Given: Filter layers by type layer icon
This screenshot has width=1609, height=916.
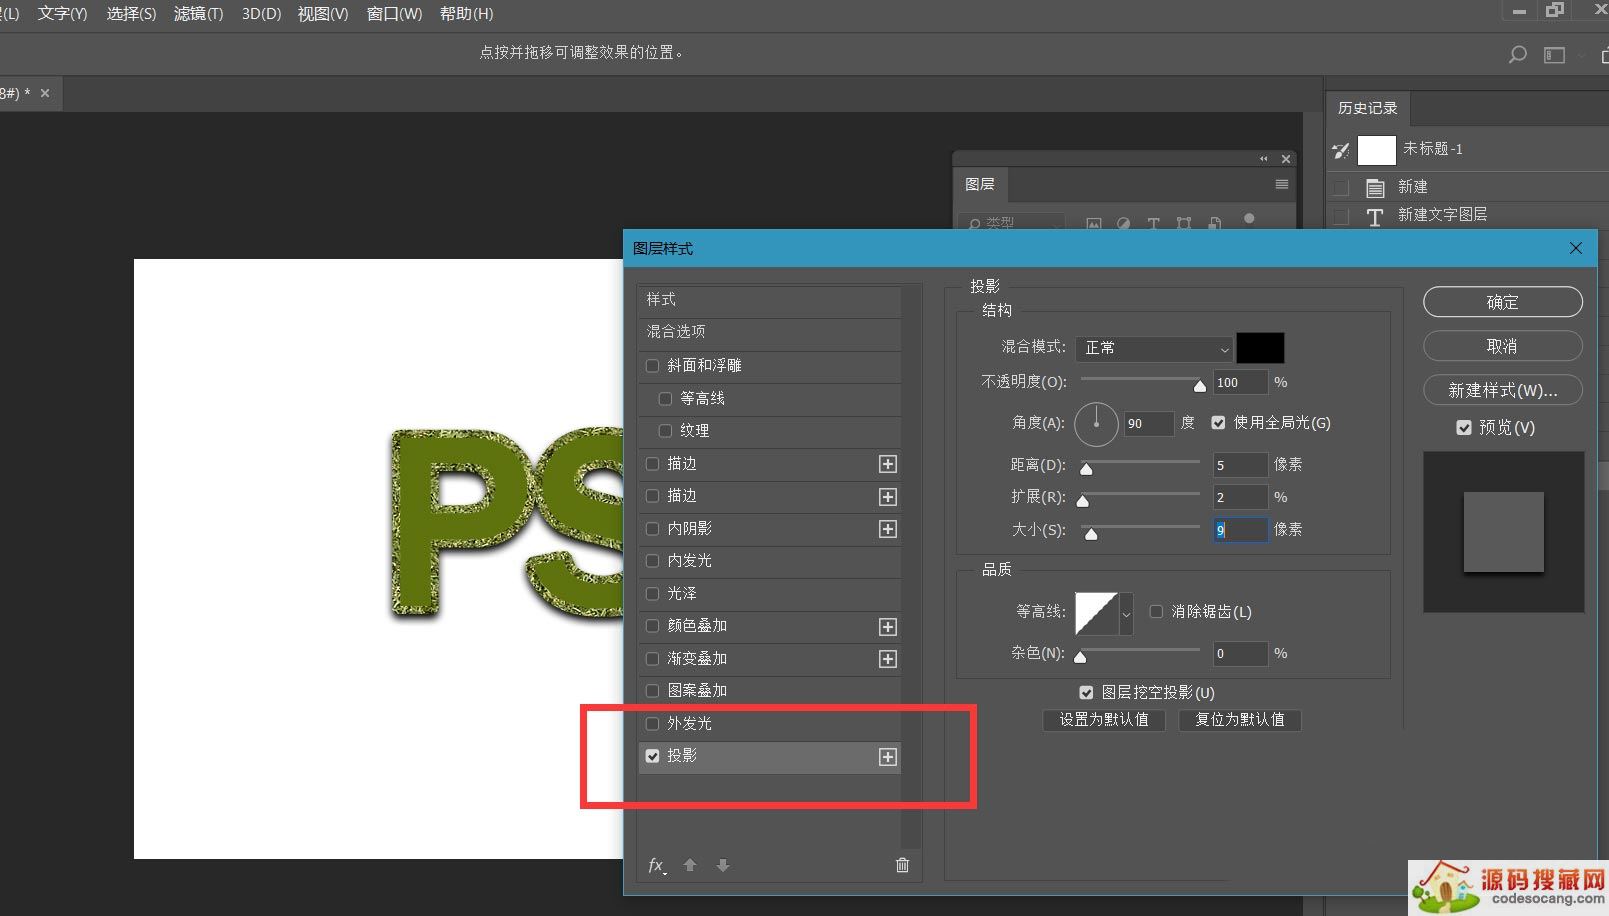Looking at the screenshot, I should pos(1153,224).
